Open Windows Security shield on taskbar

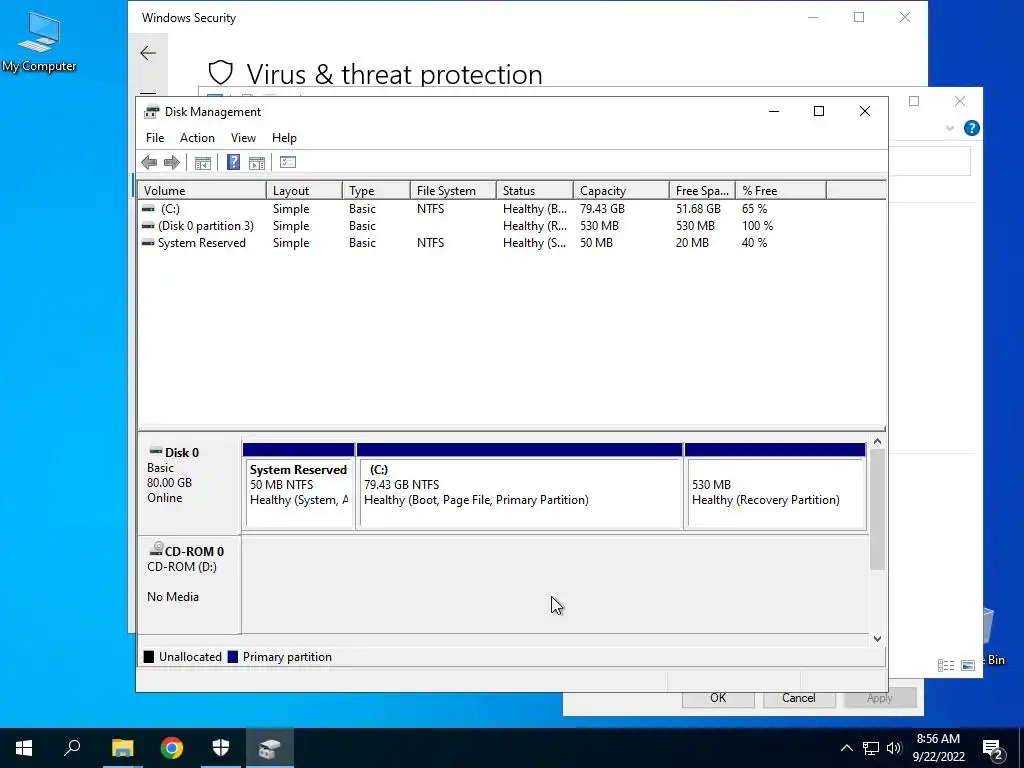[x=221, y=748]
